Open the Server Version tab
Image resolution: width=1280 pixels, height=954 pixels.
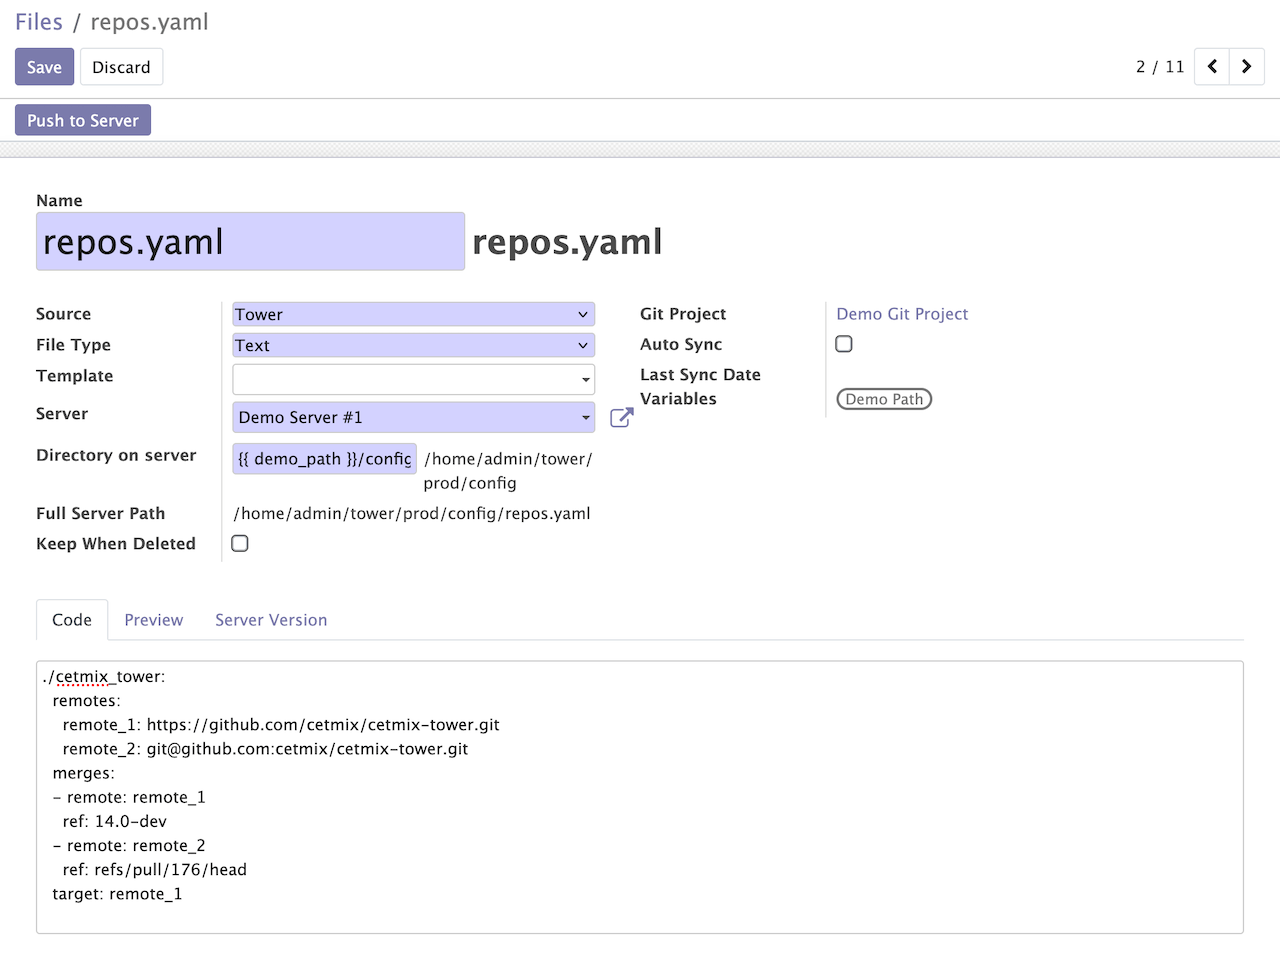(270, 620)
